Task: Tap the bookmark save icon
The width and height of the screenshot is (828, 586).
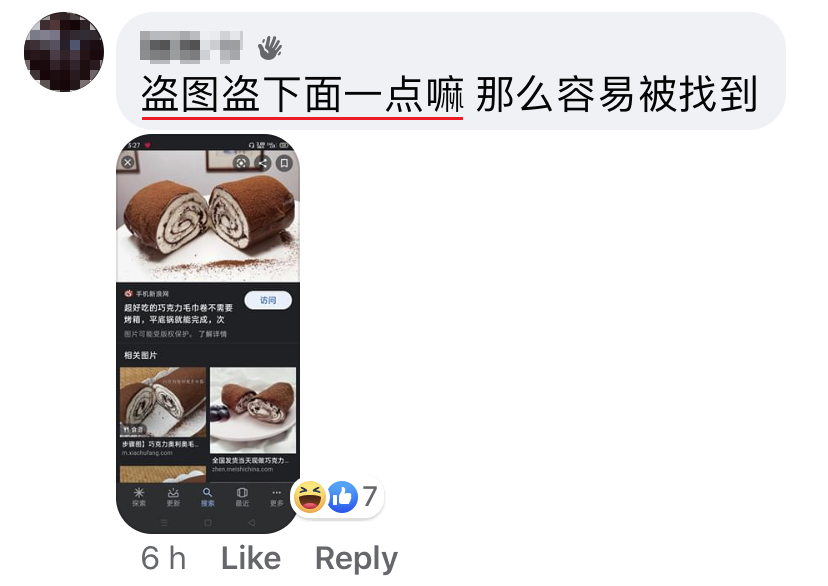Action: [x=284, y=163]
